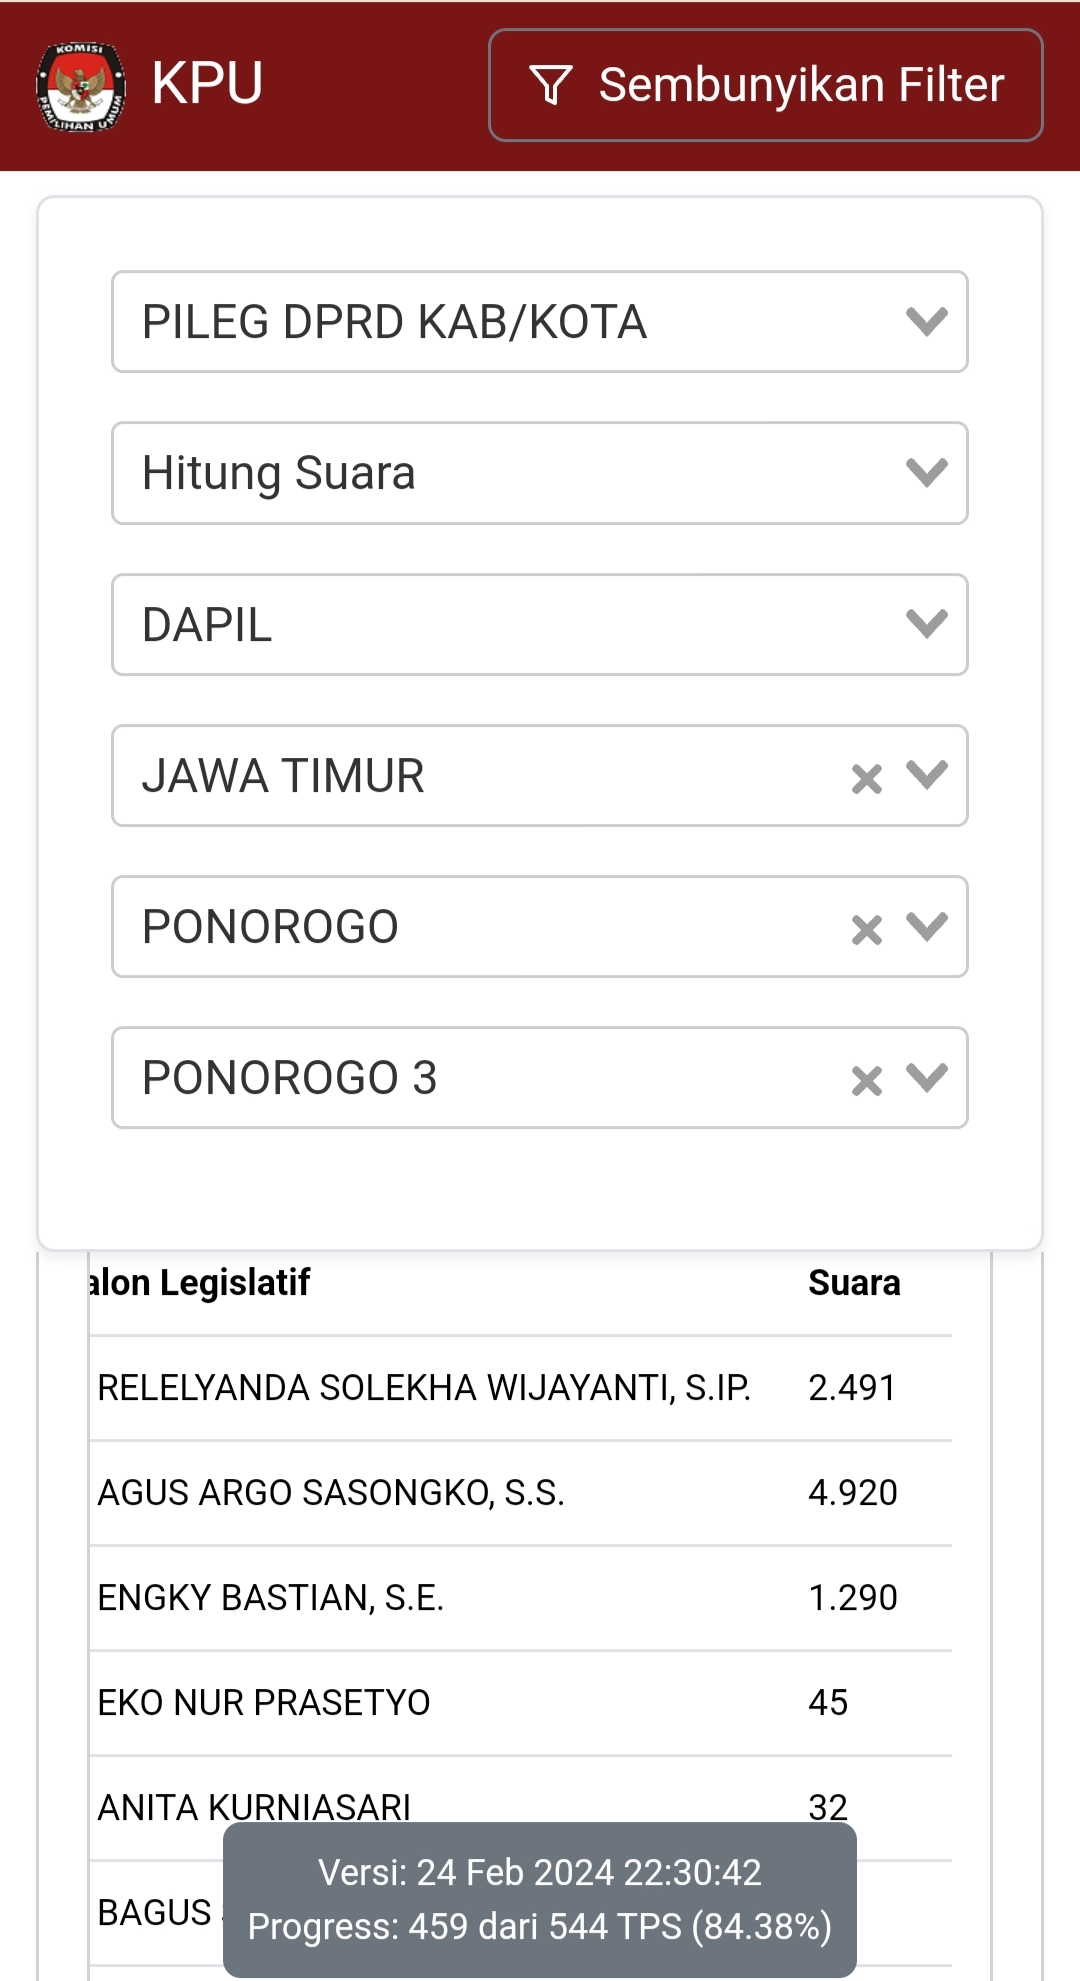The height and width of the screenshot is (1981, 1080).
Task: Click the chevron on the JAWA TIMUR field
Action: 925,775
